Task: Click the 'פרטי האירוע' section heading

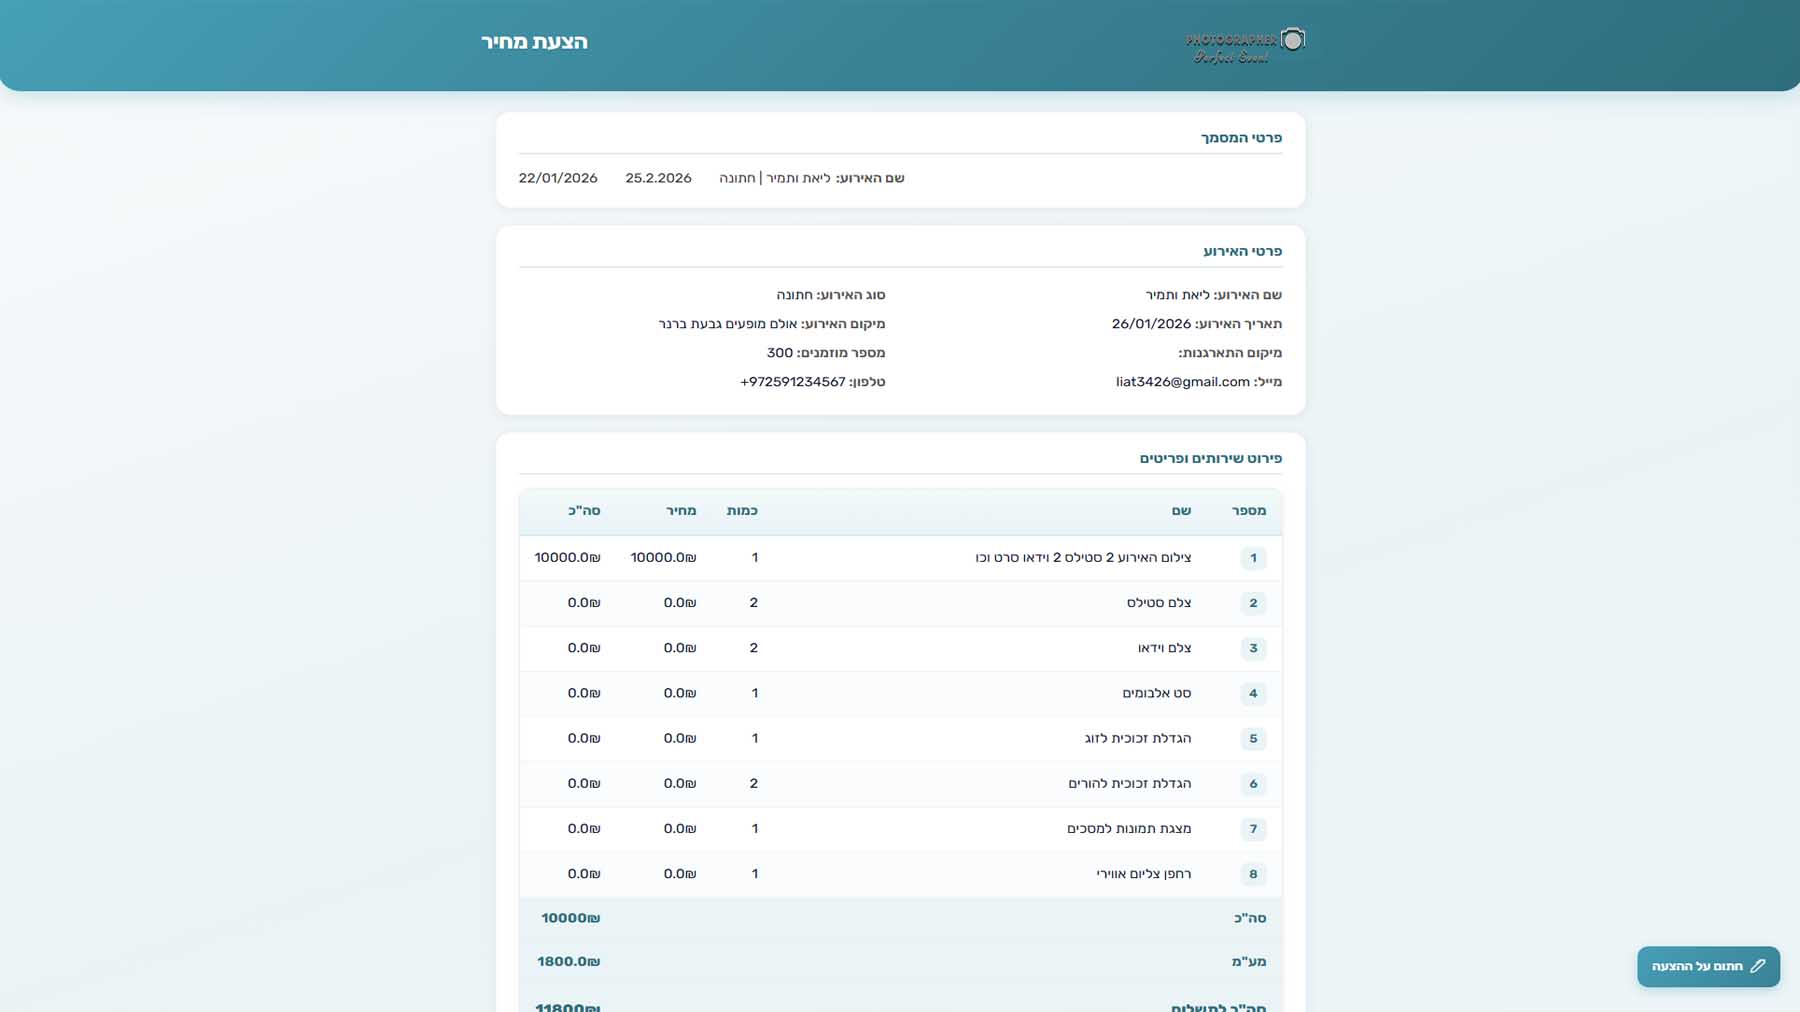Action: 1242,251
